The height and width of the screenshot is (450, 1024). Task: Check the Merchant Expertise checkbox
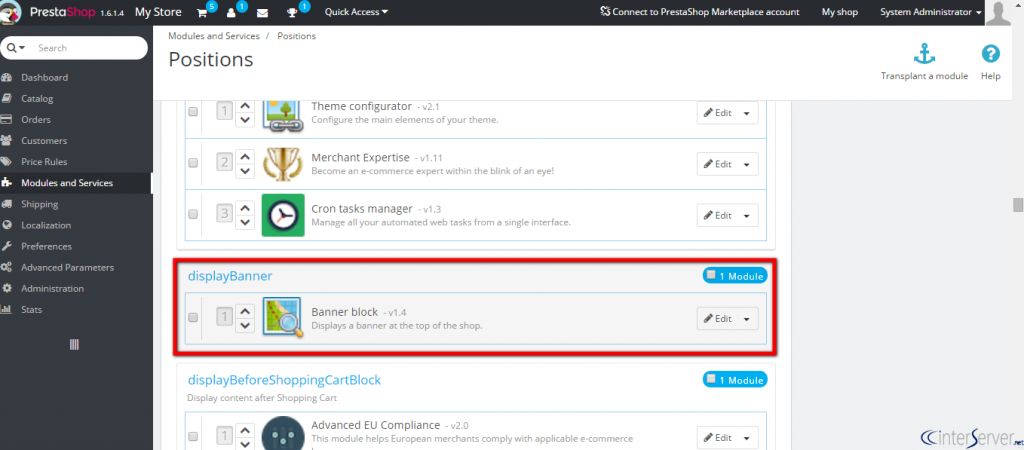(x=193, y=163)
